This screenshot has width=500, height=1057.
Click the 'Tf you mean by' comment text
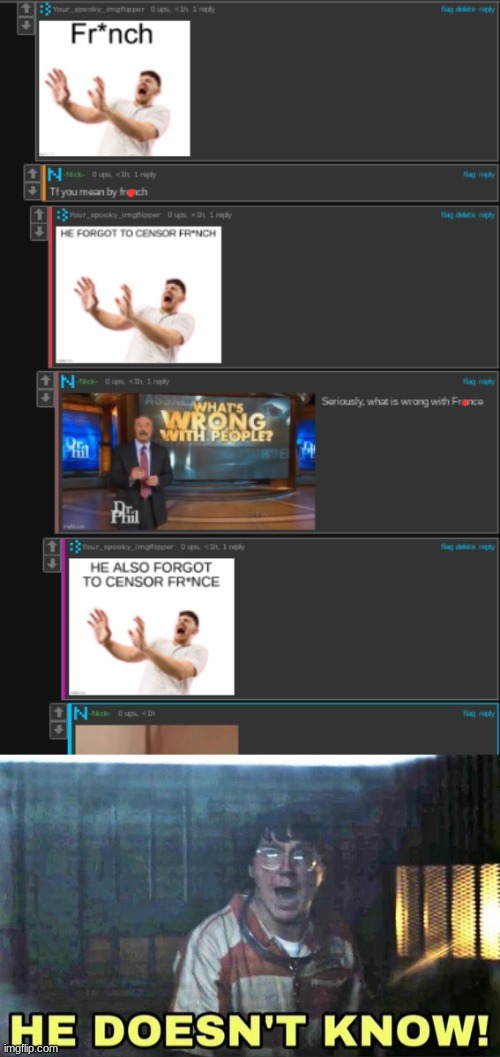click(x=98, y=192)
